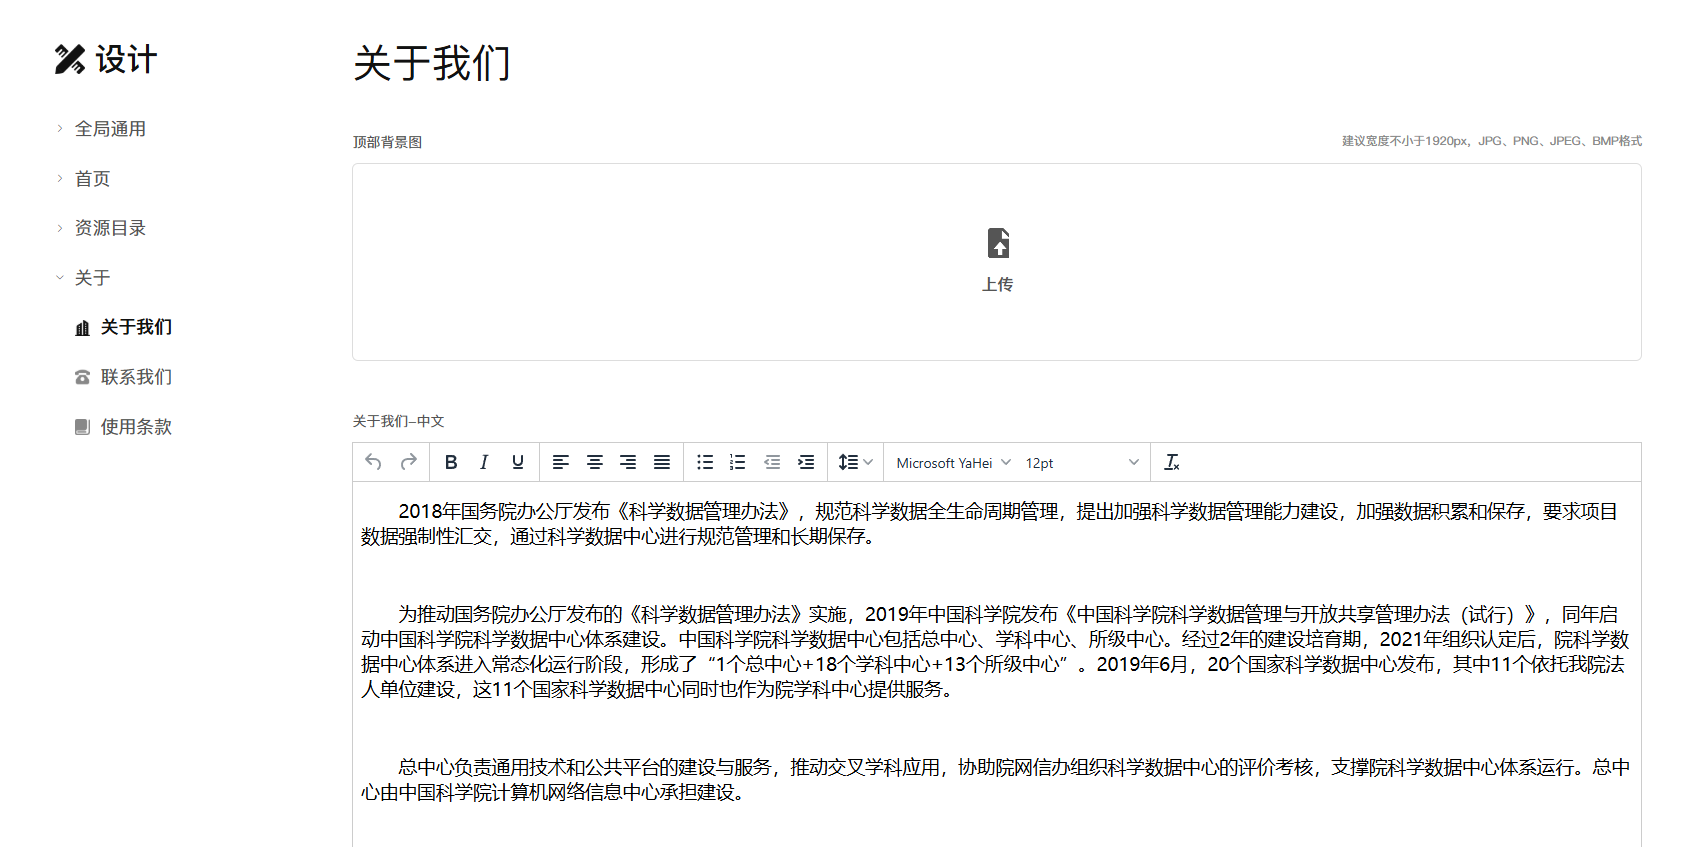Insert a numbered list
The height and width of the screenshot is (847, 1707).
click(738, 462)
